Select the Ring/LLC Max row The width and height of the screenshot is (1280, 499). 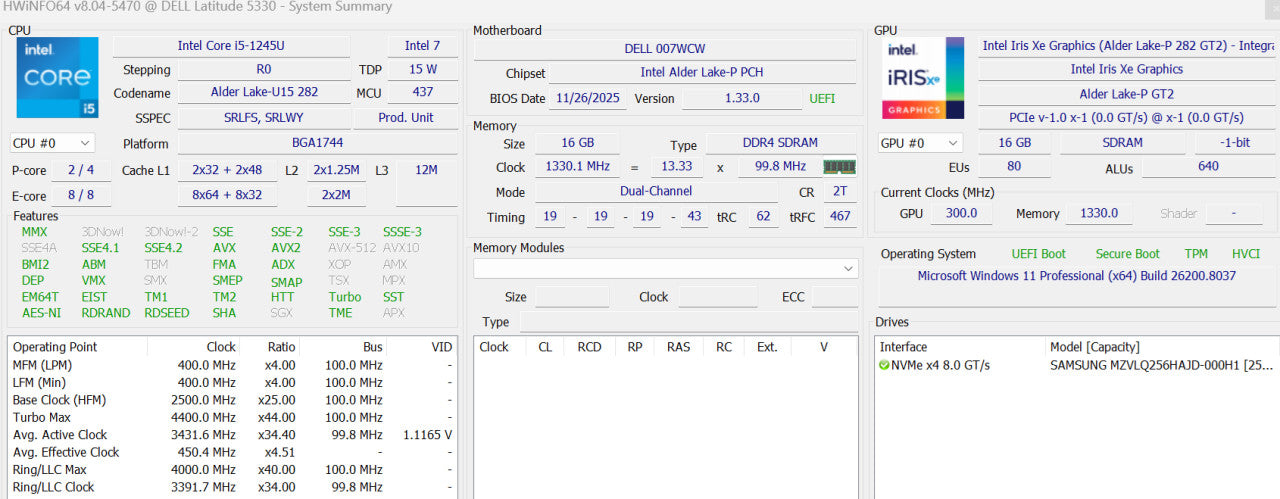(232, 470)
